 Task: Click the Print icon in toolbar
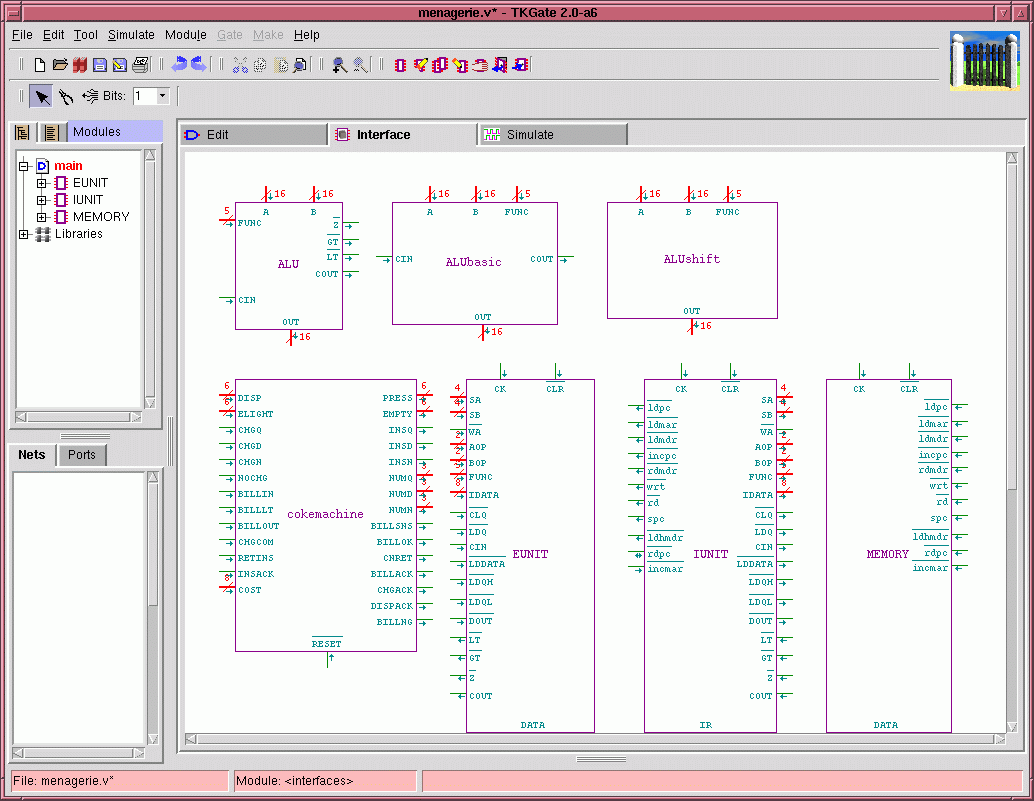140,65
